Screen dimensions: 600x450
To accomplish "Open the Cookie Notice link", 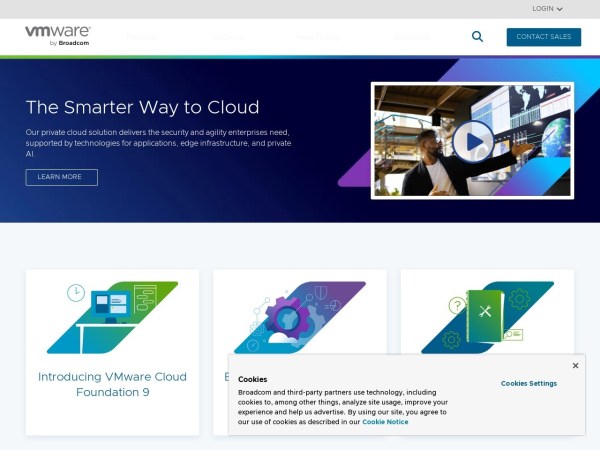I will 385,422.
